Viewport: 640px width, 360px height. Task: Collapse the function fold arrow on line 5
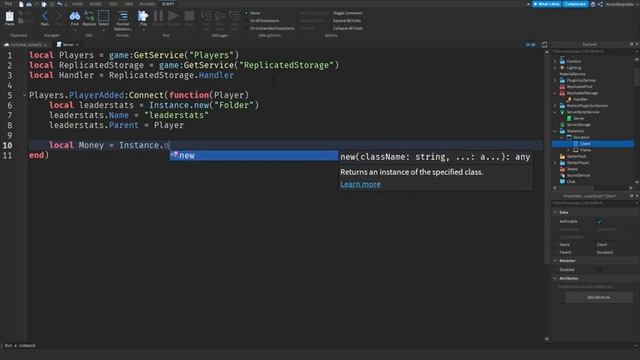[24, 95]
